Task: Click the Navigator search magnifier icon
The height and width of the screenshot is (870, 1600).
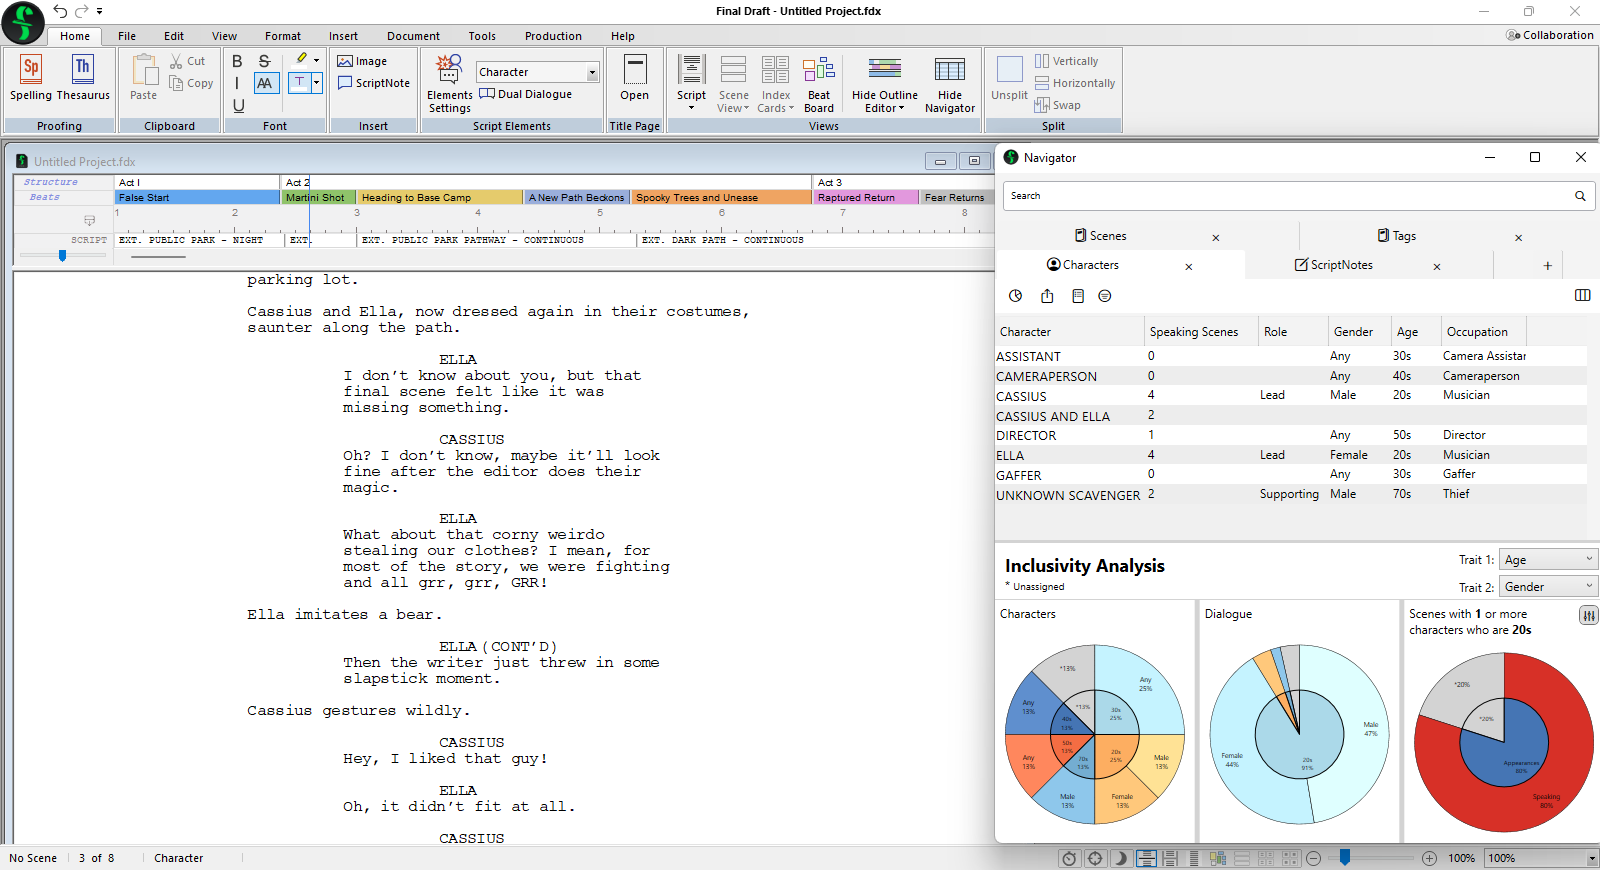Action: [1580, 196]
